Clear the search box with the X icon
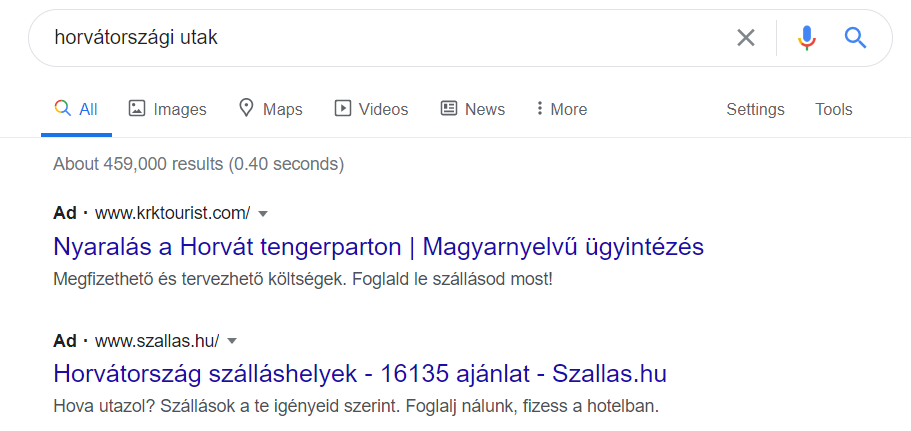The width and height of the screenshot is (911, 431). click(x=746, y=38)
